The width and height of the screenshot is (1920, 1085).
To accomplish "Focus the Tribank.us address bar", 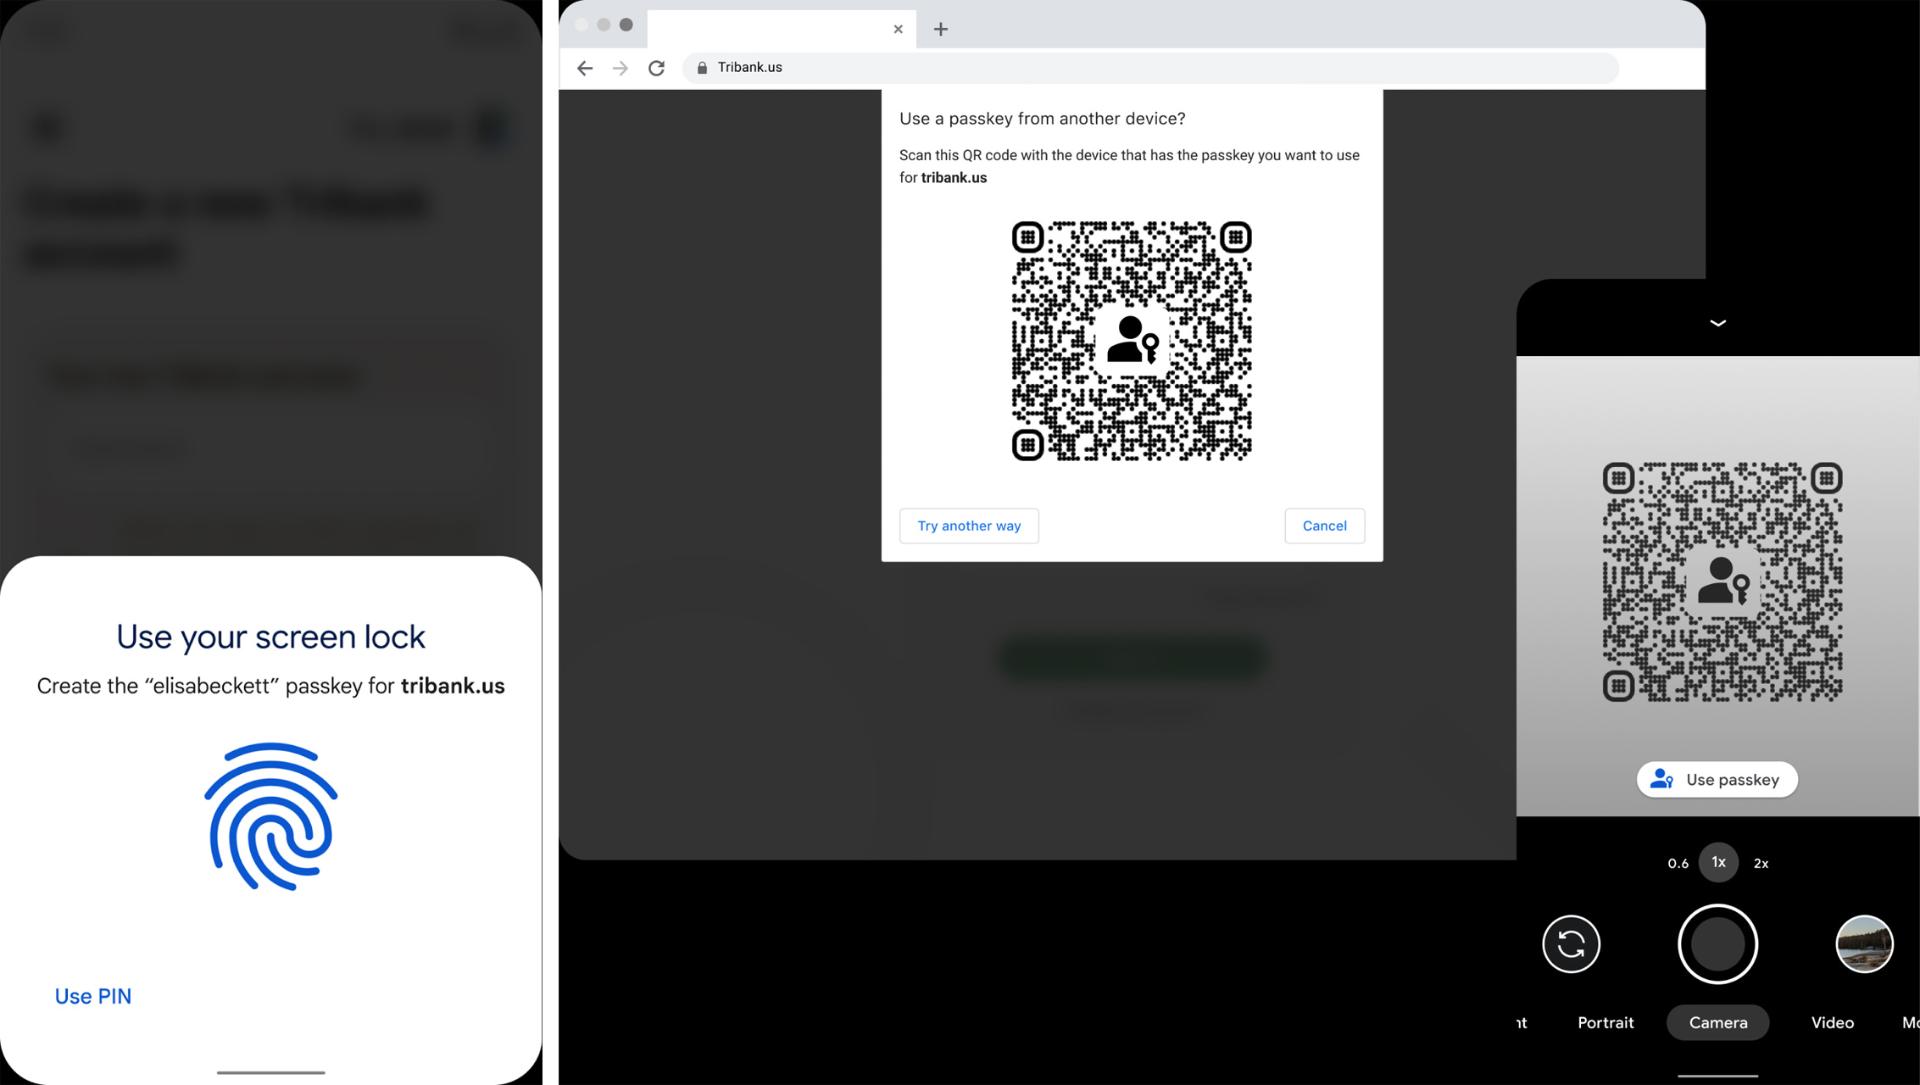I will (1150, 68).
